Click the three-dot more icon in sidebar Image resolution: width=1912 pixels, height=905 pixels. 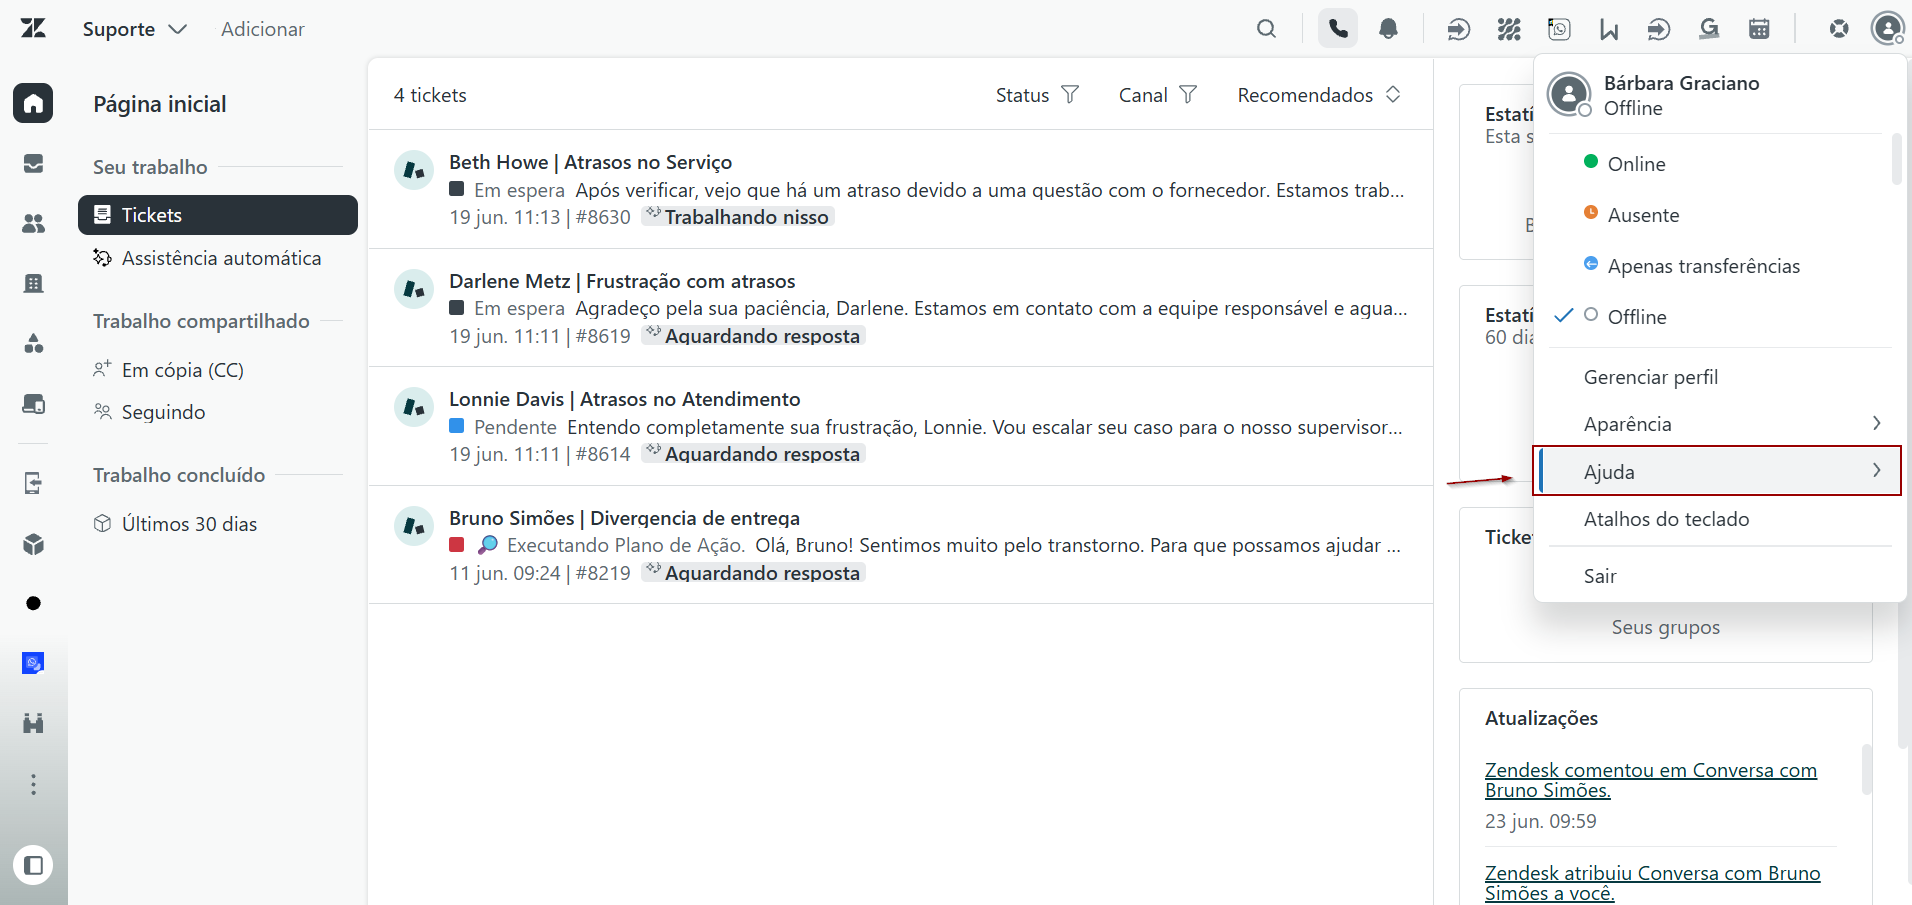[x=33, y=784]
